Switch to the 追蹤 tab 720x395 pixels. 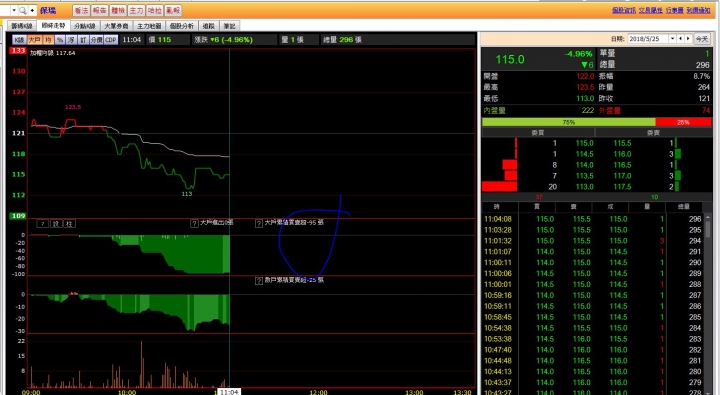point(209,26)
